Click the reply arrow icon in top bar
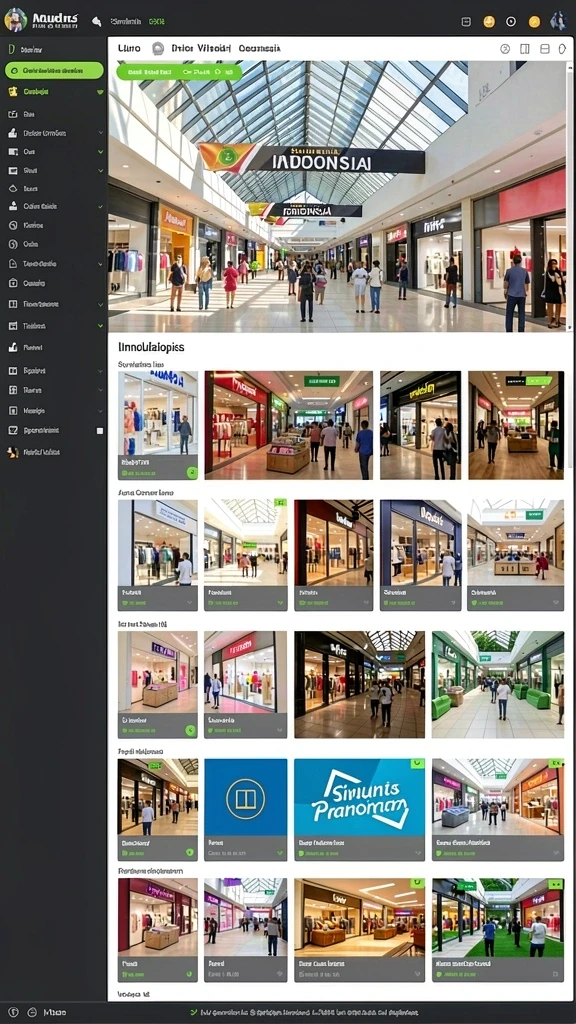The width and height of the screenshot is (576, 1024). 97,22
